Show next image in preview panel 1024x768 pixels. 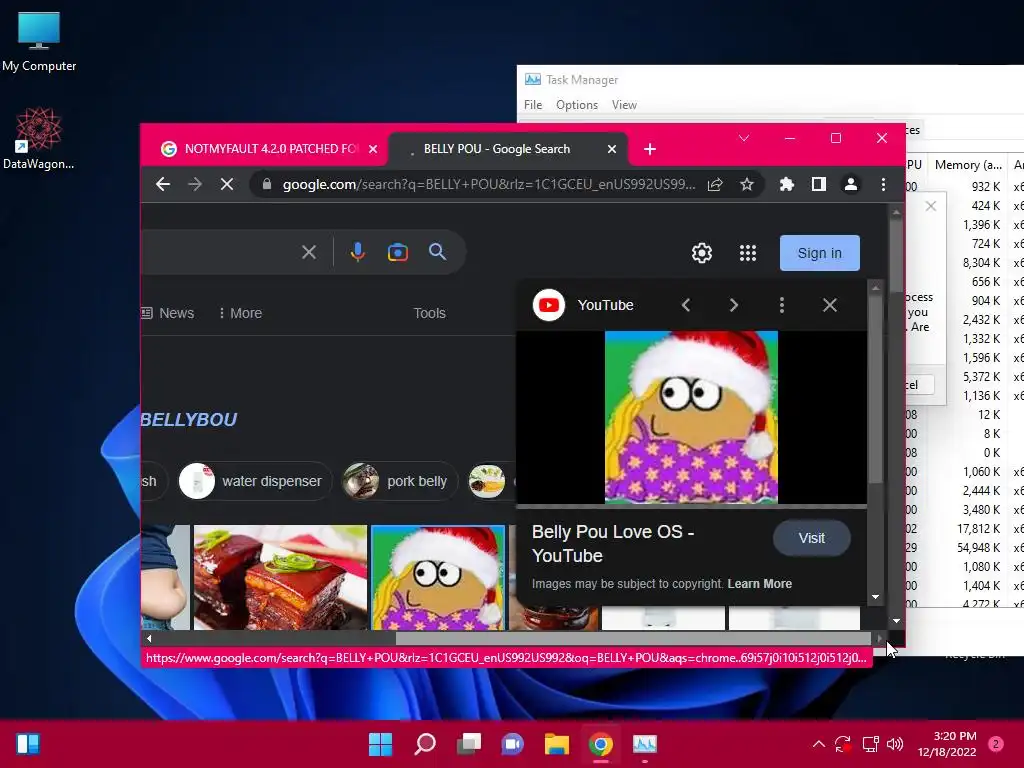click(x=733, y=305)
